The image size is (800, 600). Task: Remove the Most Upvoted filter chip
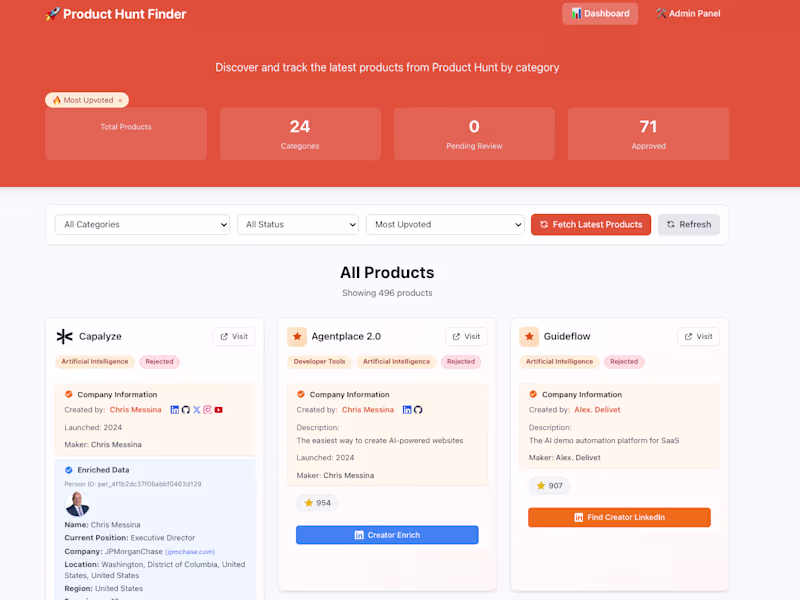coord(120,101)
